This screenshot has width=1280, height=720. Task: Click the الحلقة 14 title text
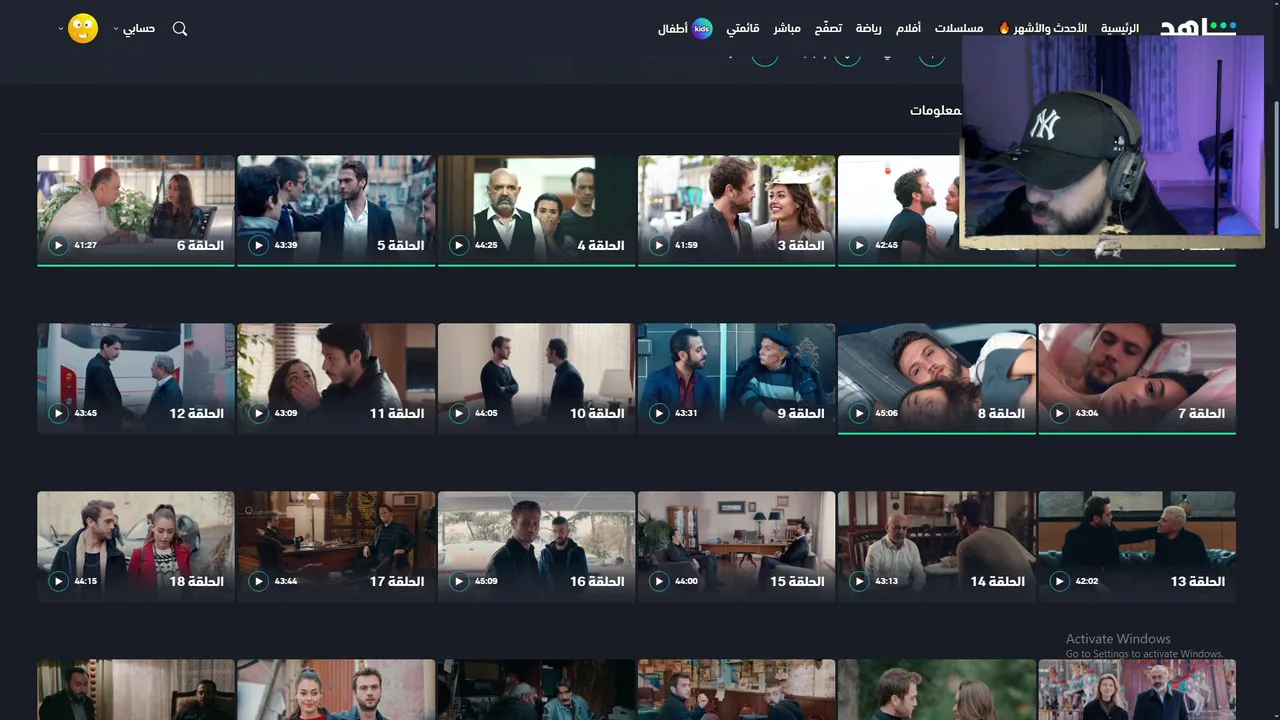(x=997, y=581)
